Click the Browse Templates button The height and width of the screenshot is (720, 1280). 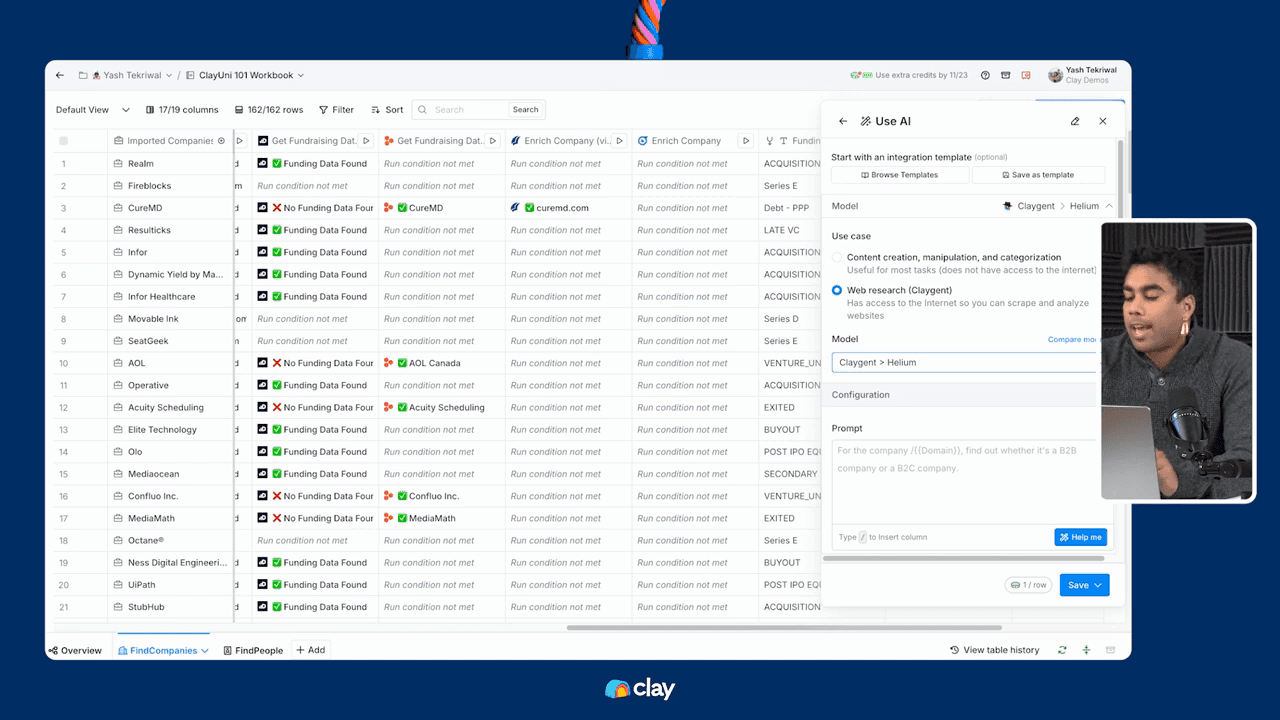pos(900,175)
